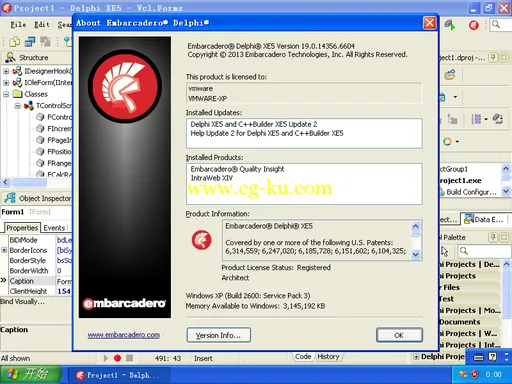Screen dimensions: 512x384
Task: Start macro recording with red record button
Action: 117,358
